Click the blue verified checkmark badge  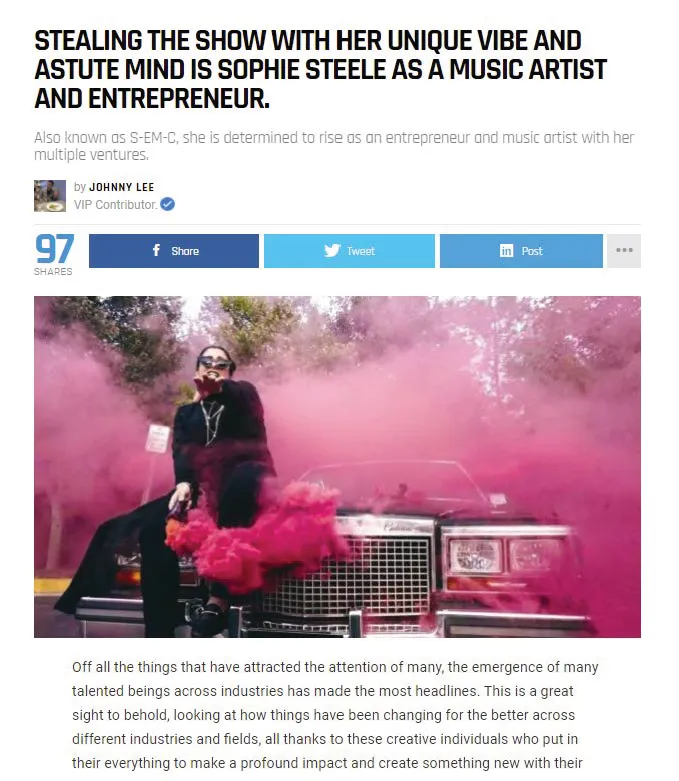[168, 204]
